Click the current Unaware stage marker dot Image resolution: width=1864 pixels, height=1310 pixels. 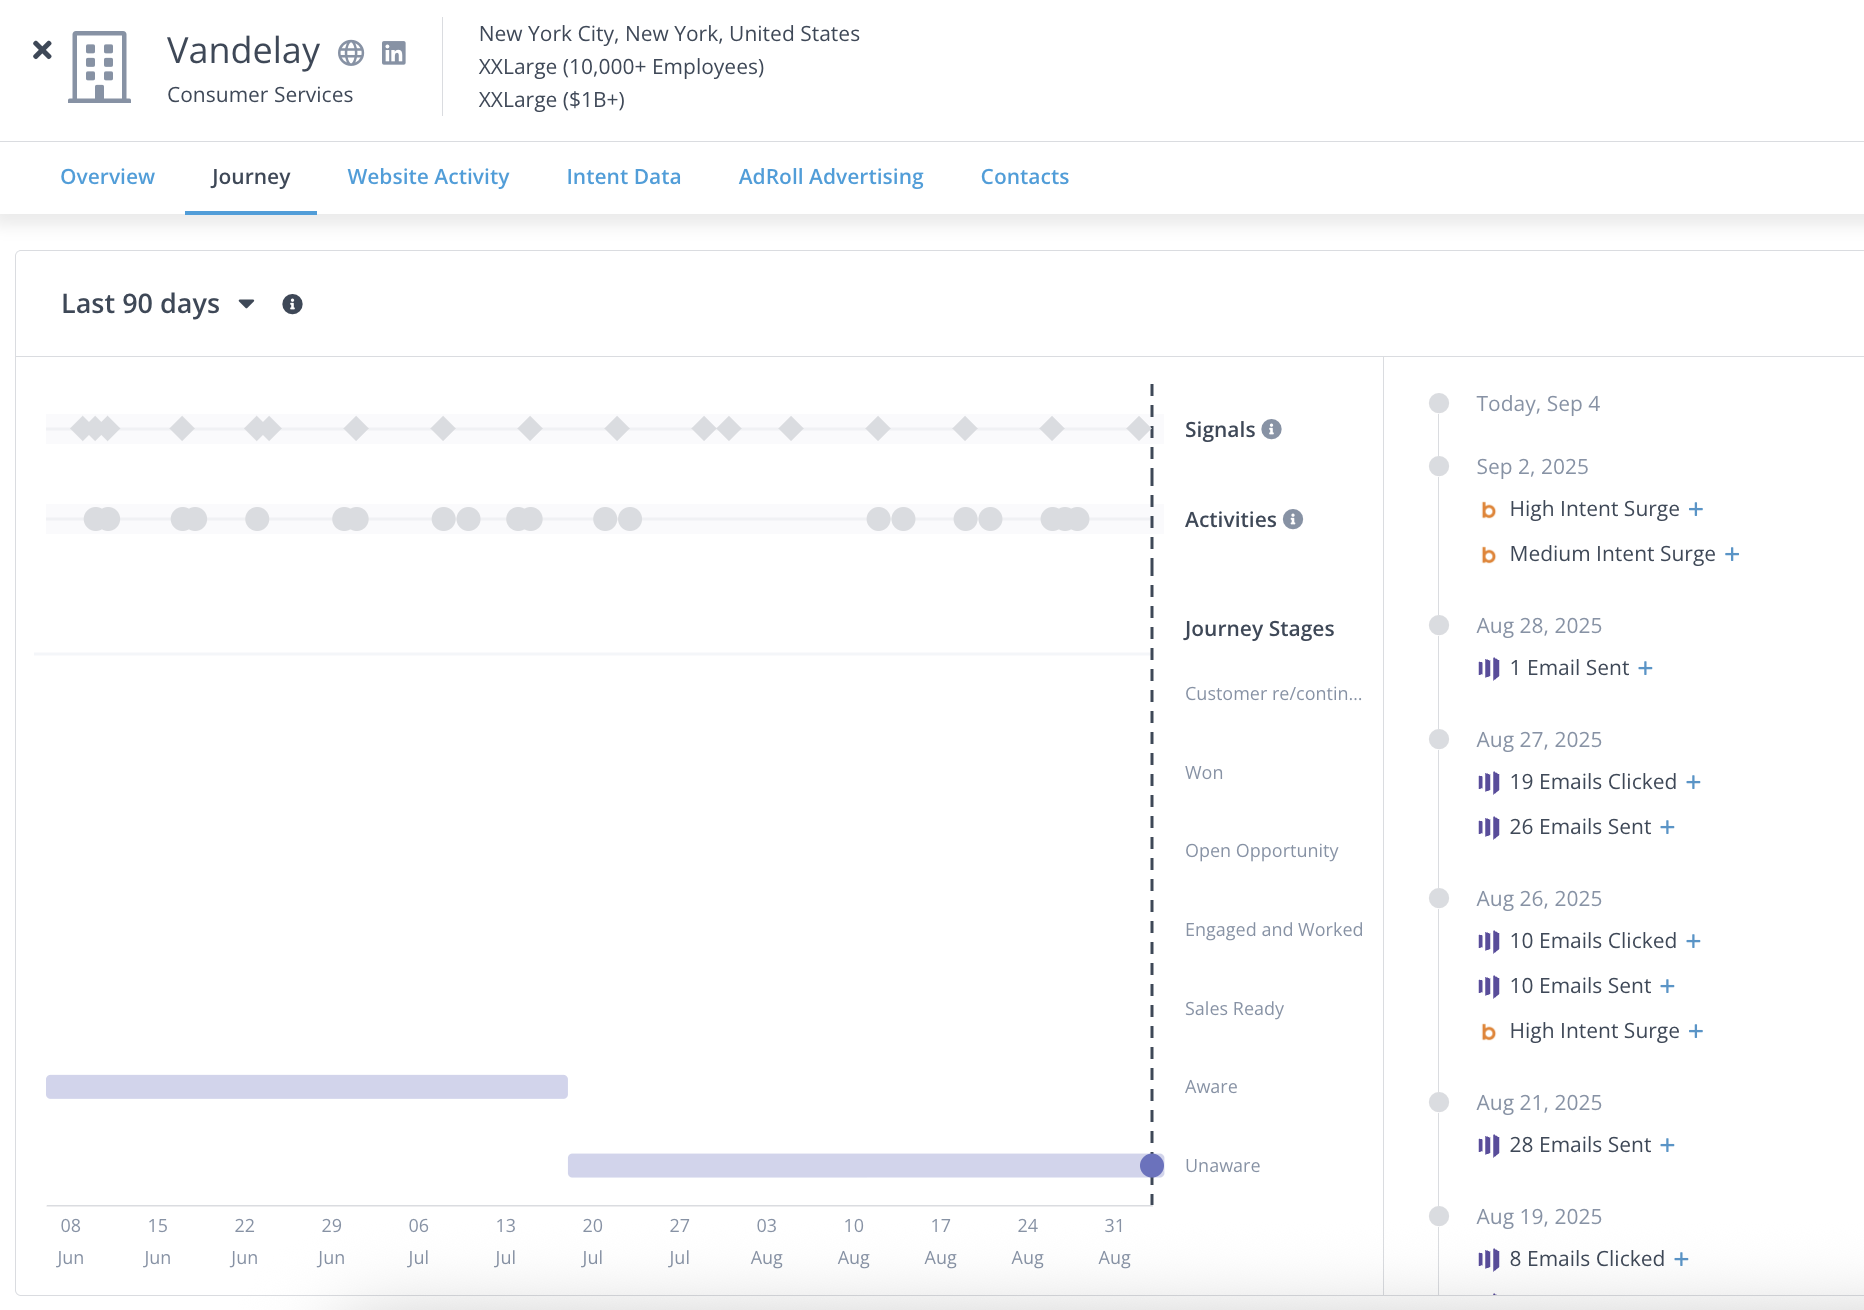[x=1152, y=1165]
